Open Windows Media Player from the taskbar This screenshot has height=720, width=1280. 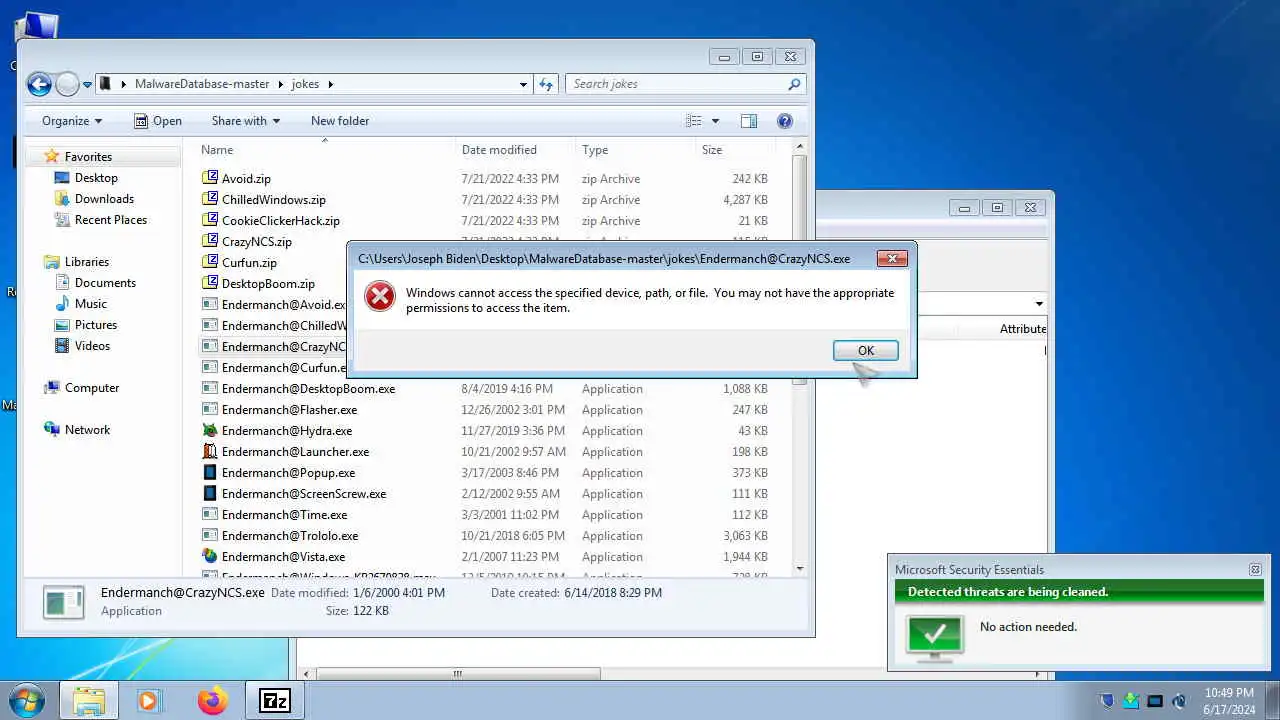coord(149,700)
